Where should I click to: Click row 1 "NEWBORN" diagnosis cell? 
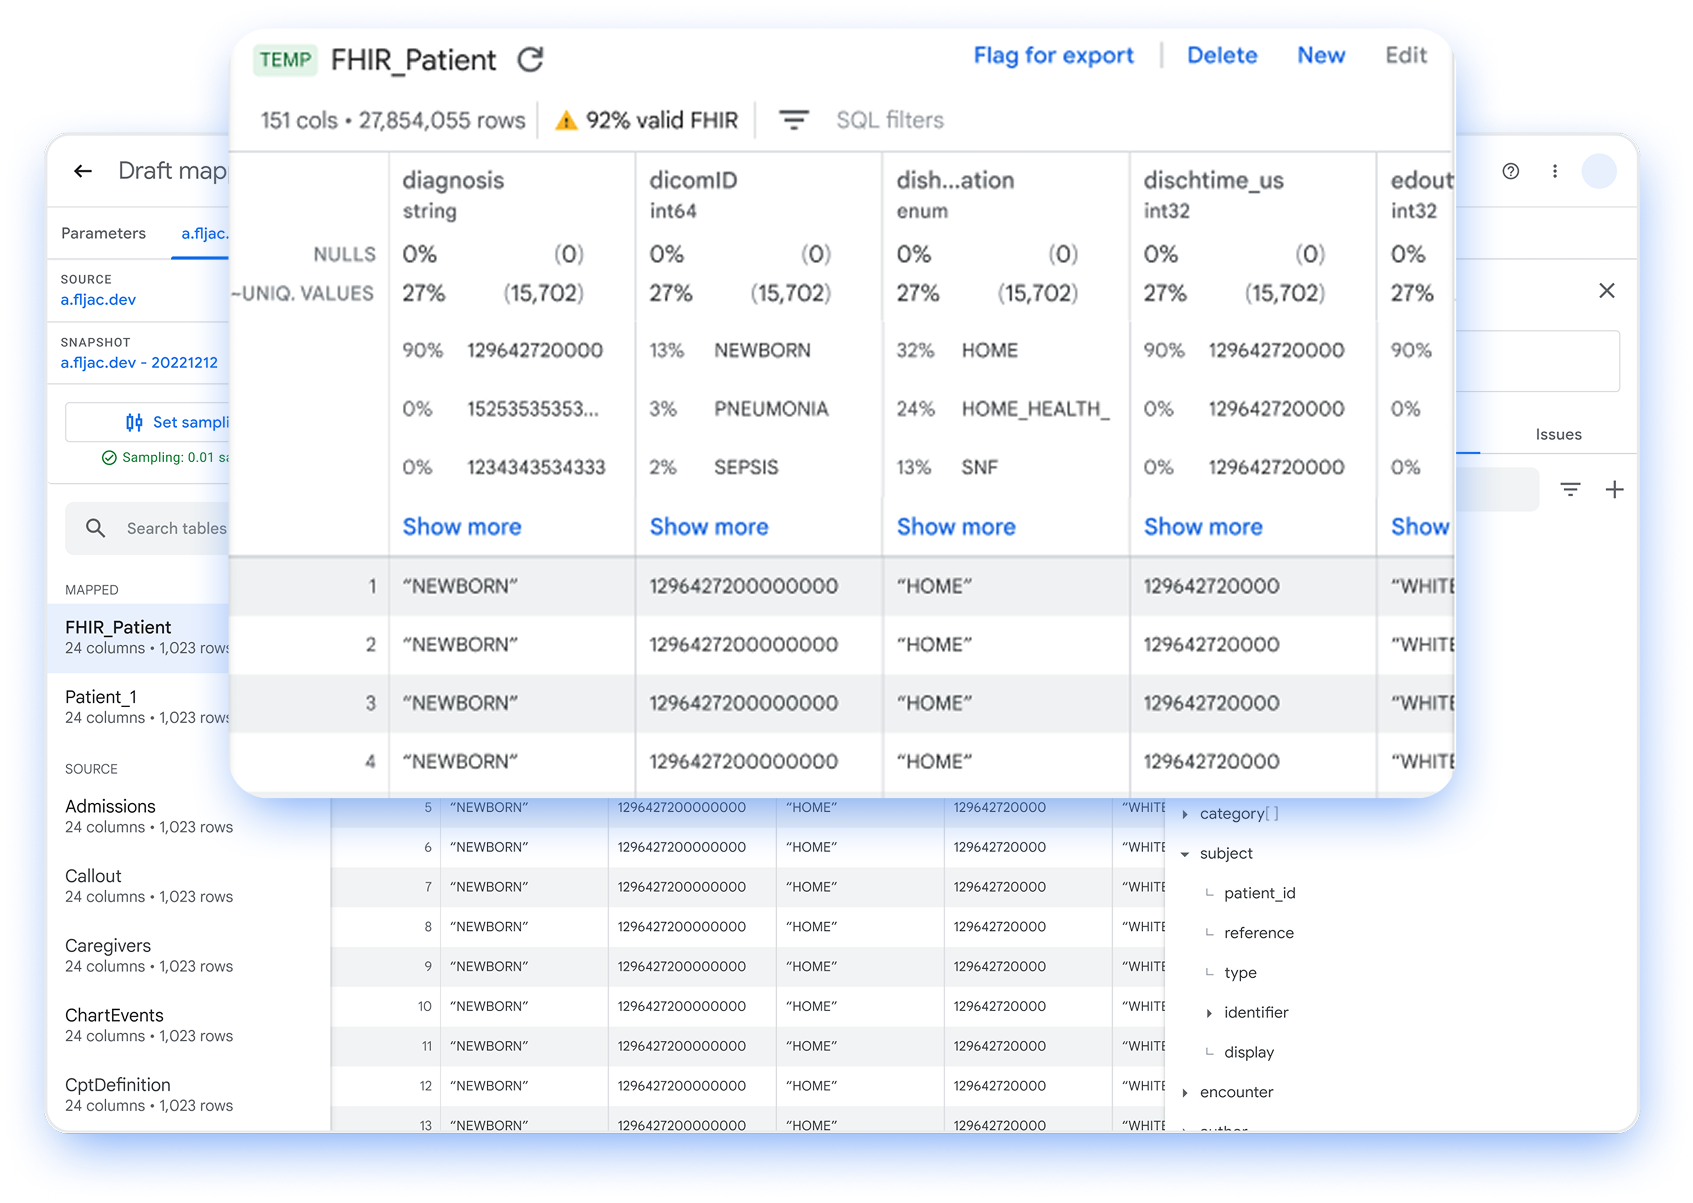(x=460, y=586)
